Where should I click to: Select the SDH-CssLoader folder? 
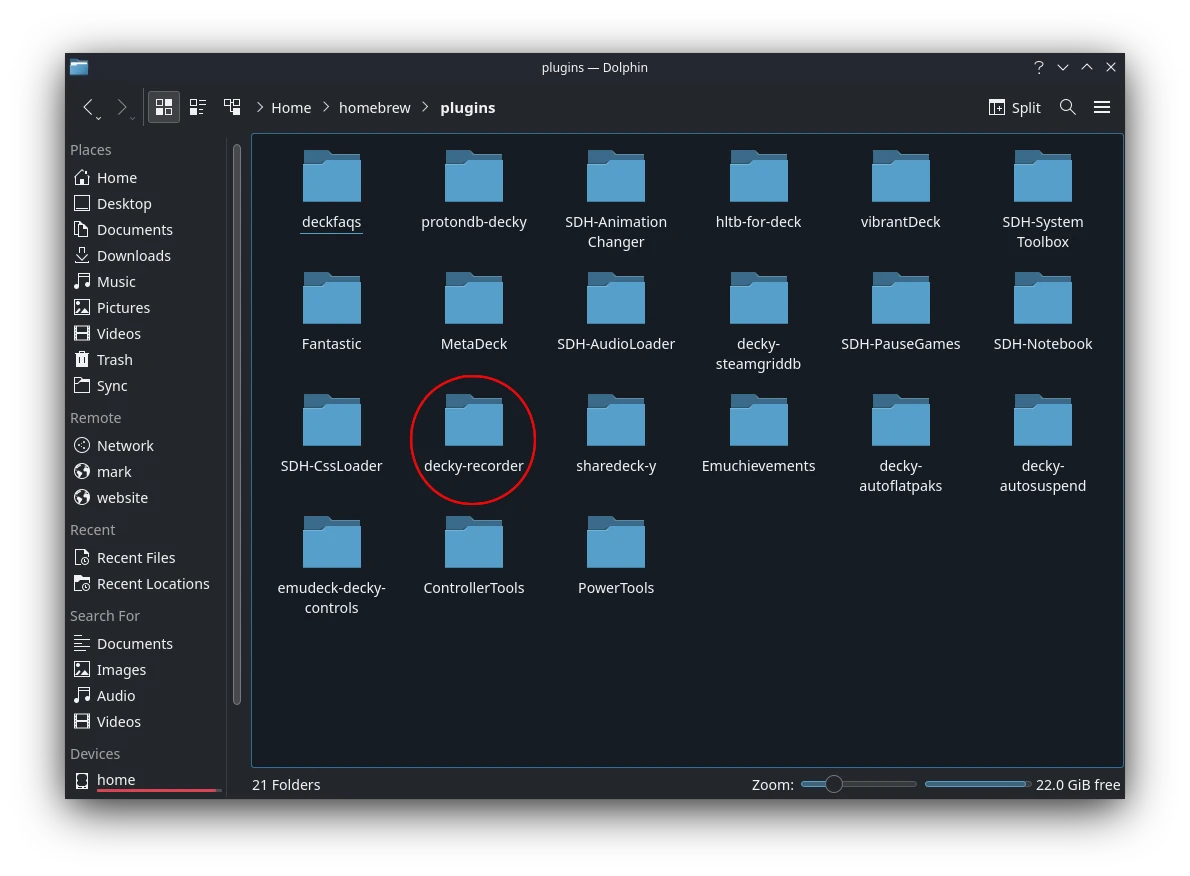pos(332,433)
